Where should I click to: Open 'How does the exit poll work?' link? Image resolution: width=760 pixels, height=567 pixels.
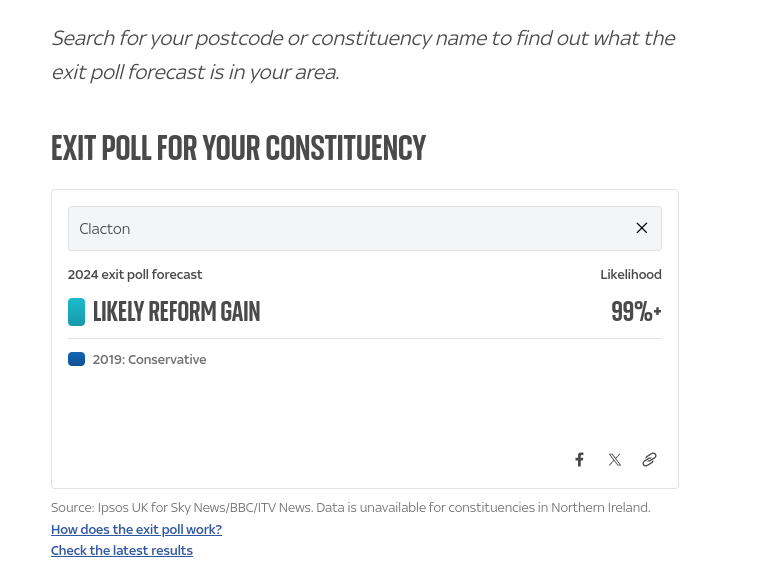pyautogui.click(x=136, y=529)
